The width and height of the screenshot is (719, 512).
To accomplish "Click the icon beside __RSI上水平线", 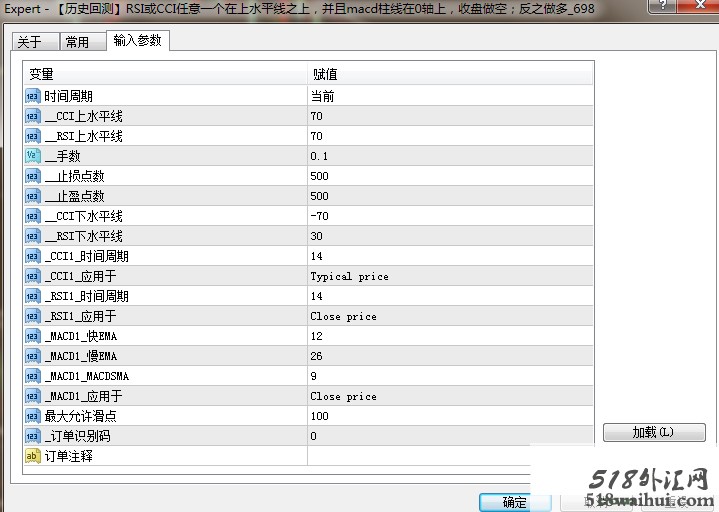I will pos(33,136).
